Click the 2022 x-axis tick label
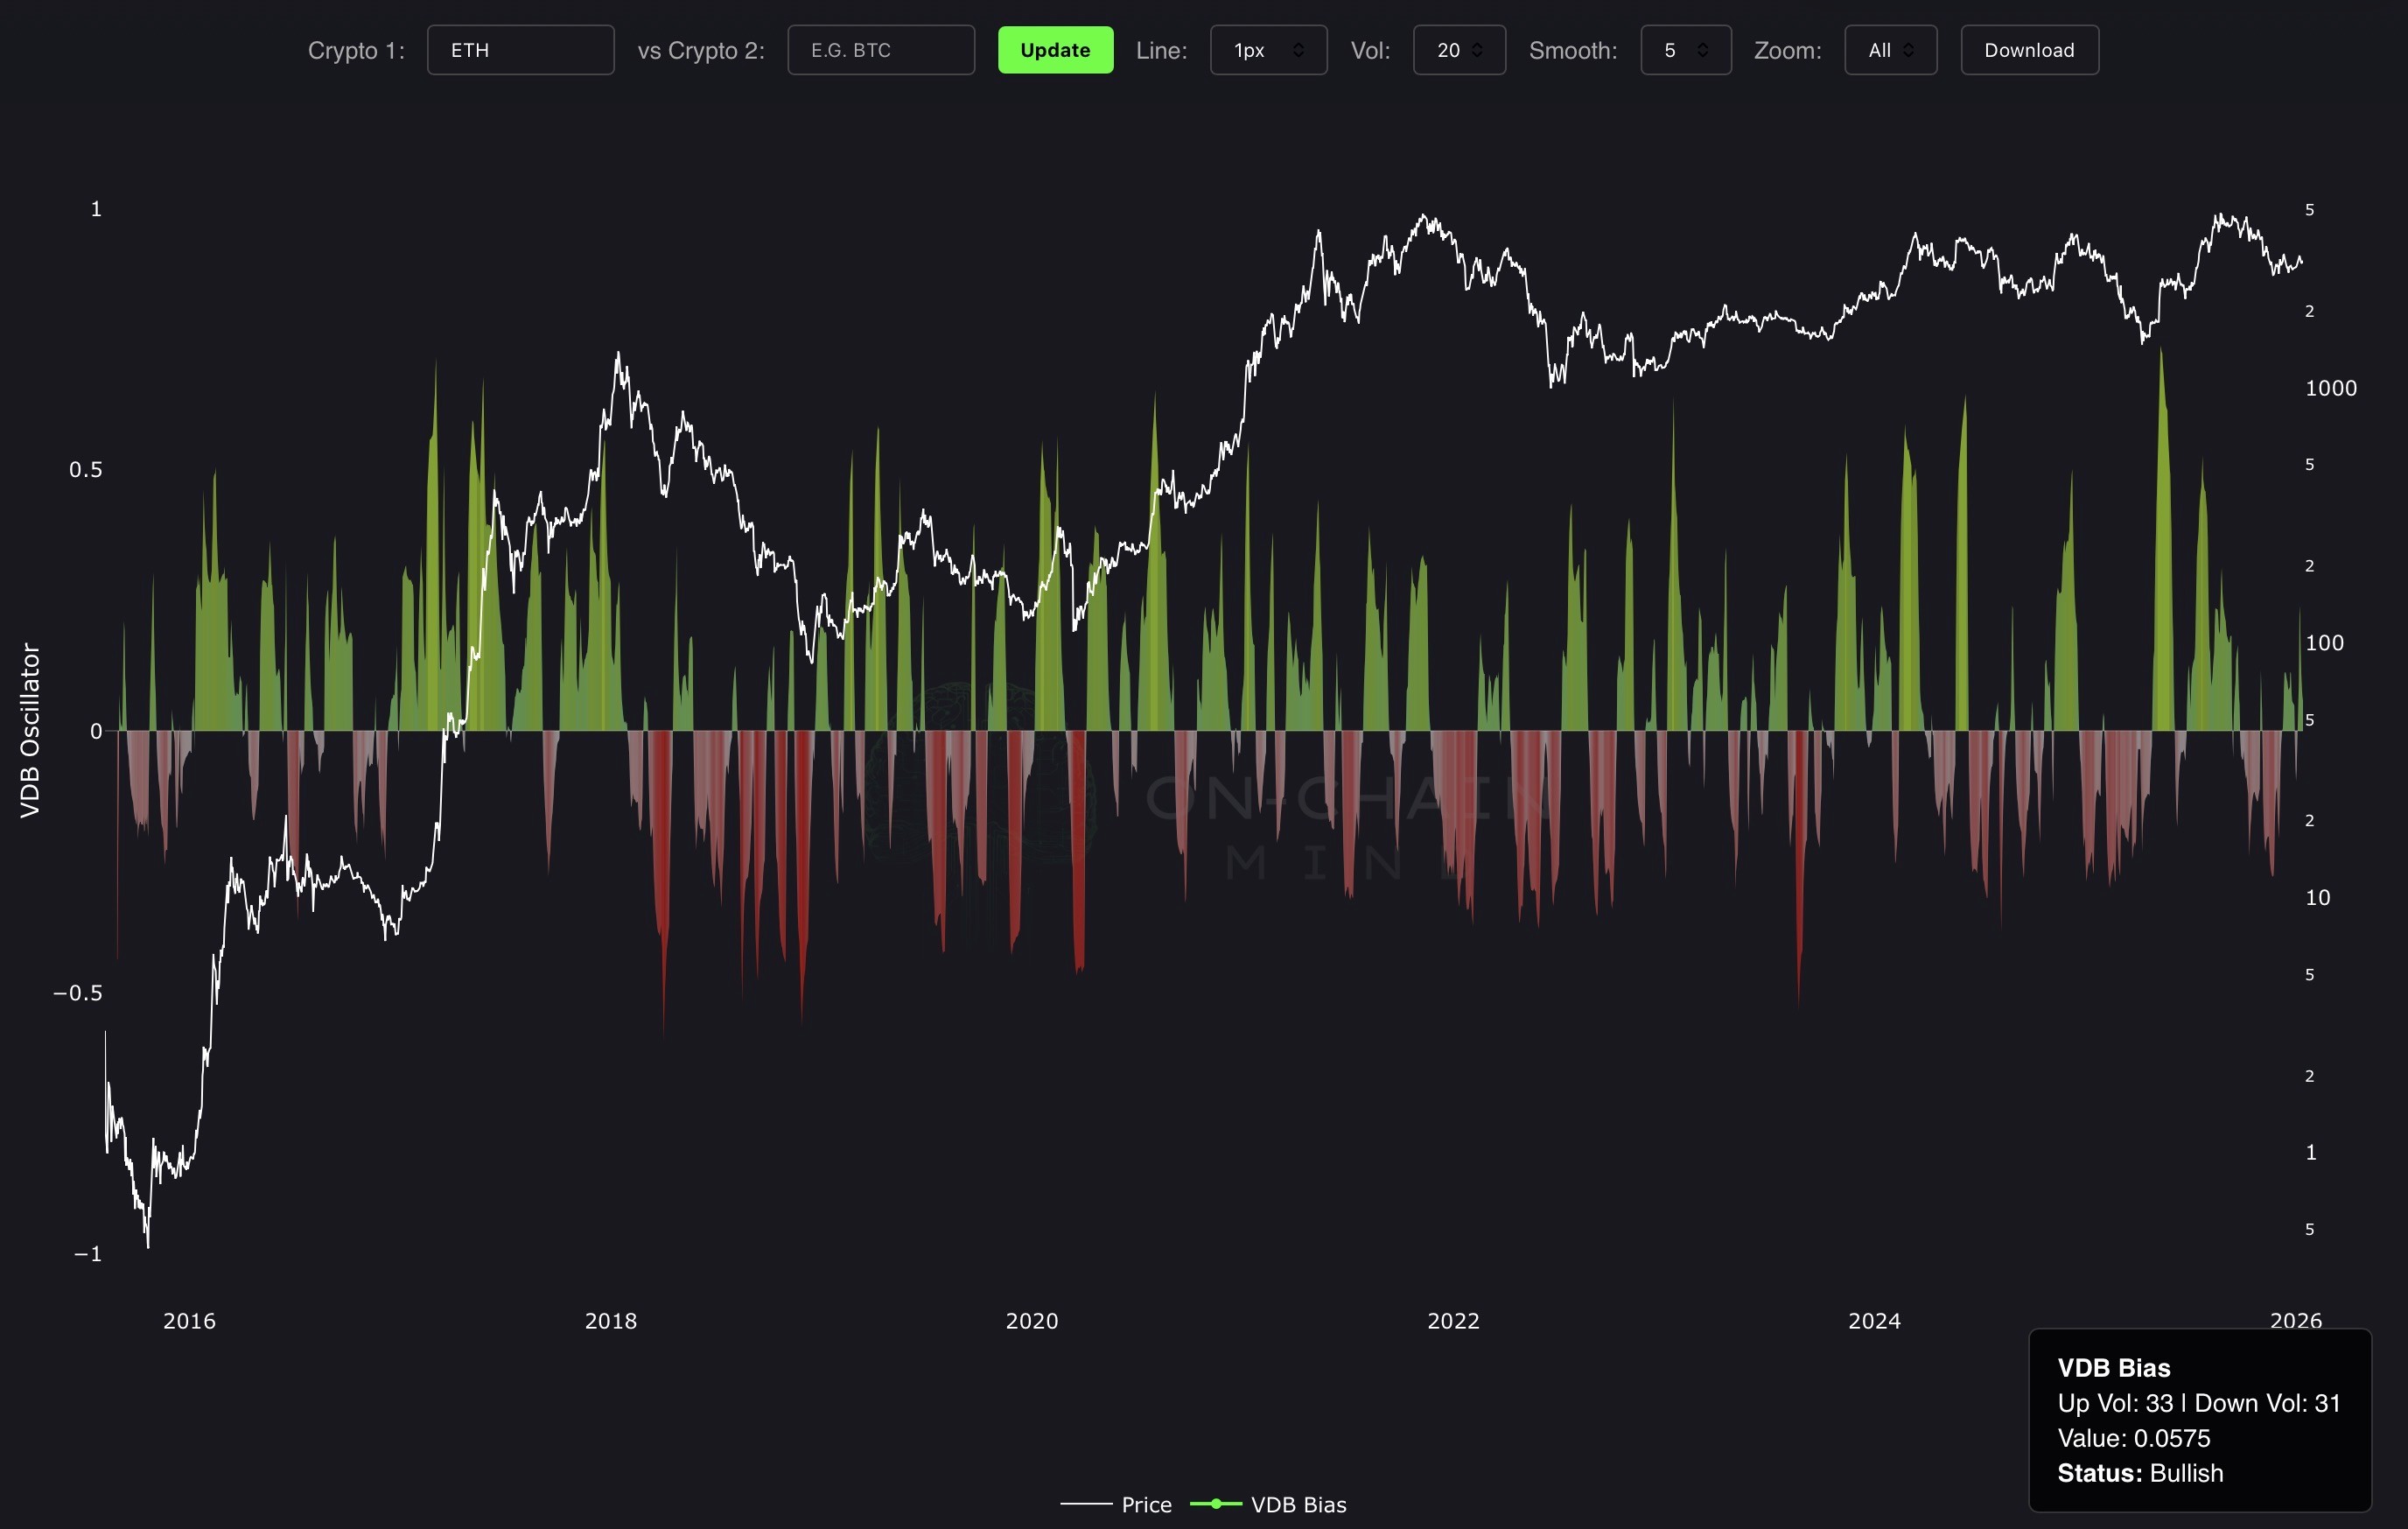Image resolution: width=2408 pixels, height=1529 pixels. pos(1453,1320)
